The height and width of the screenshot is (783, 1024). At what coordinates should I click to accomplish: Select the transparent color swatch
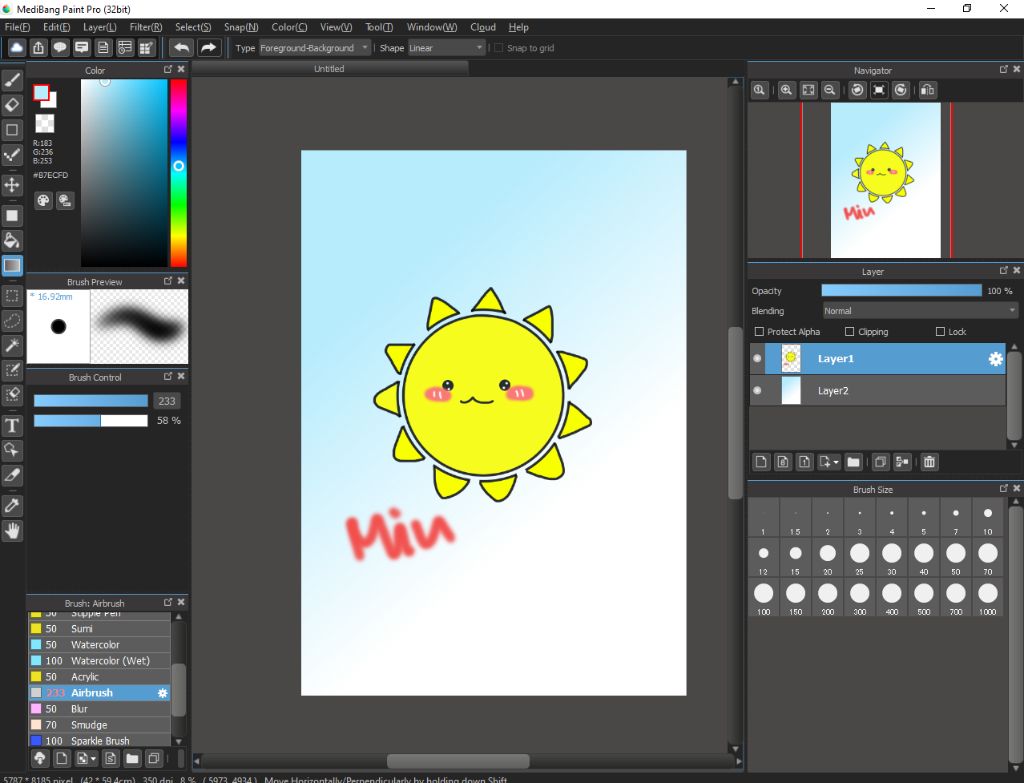click(44, 123)
